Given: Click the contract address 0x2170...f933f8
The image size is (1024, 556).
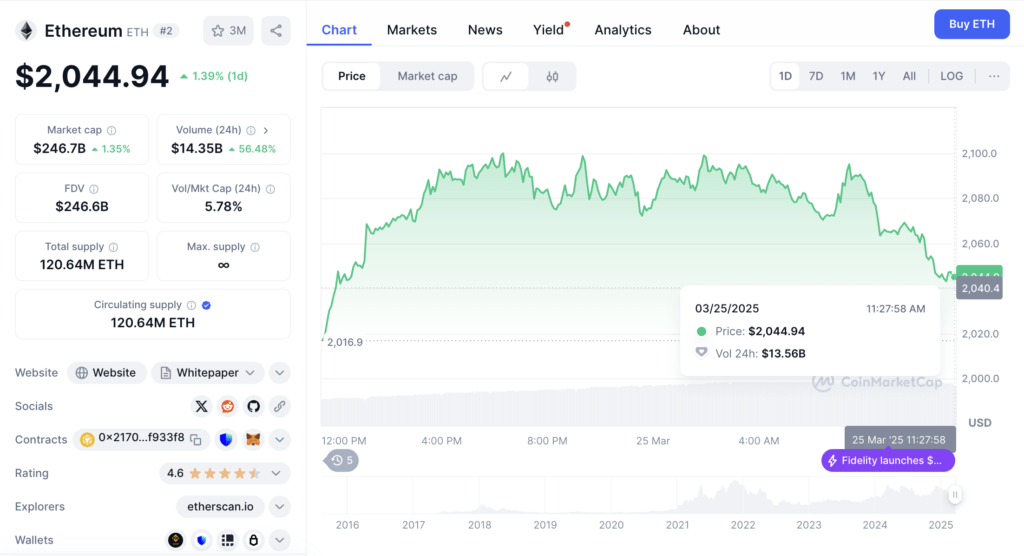Looking at the screenshot, I should coord(141,438).
